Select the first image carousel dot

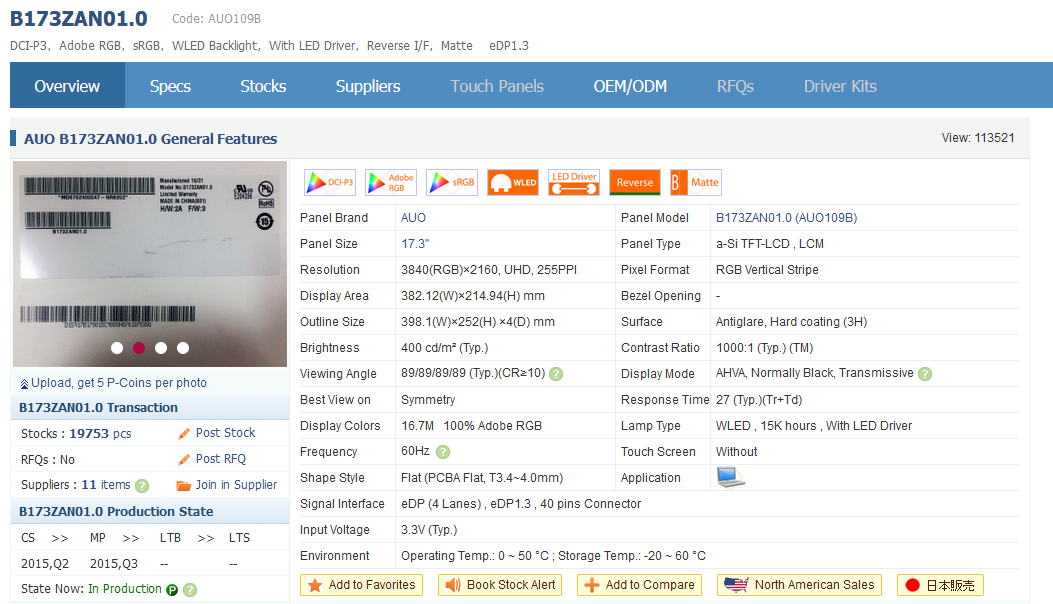coord(117,348)
